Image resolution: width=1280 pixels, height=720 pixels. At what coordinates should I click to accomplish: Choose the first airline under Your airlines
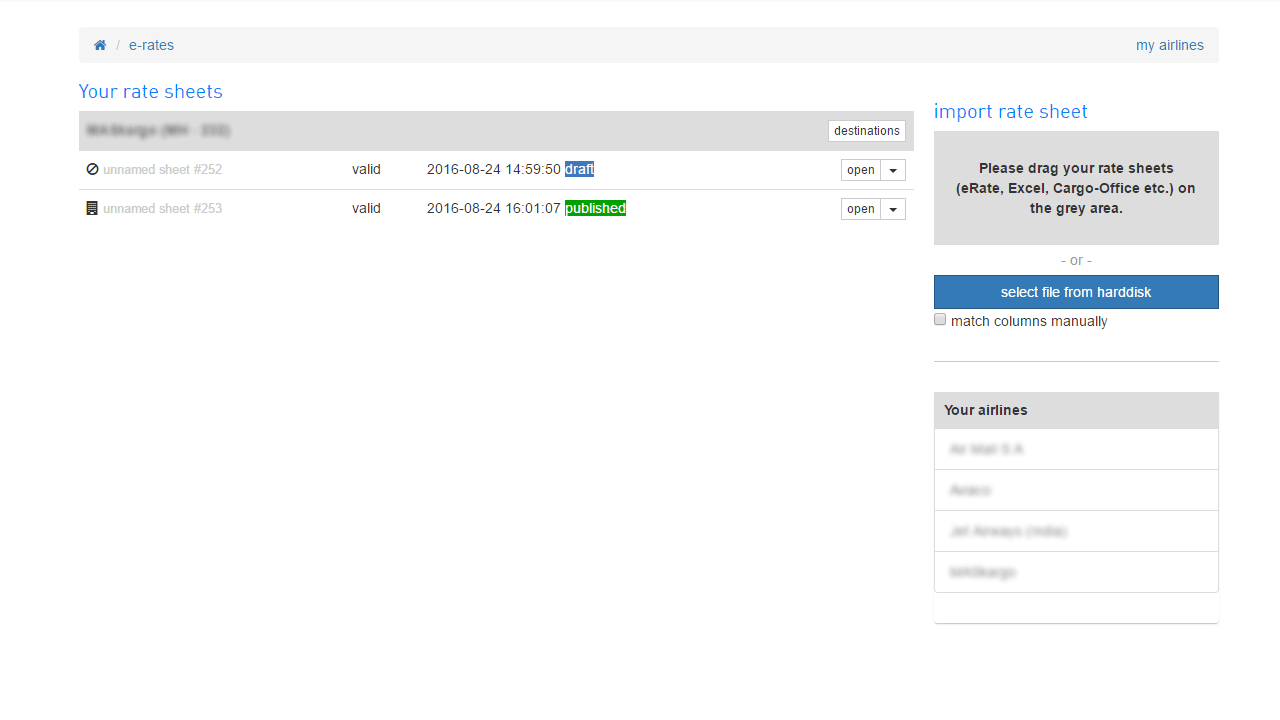point(987,449)
